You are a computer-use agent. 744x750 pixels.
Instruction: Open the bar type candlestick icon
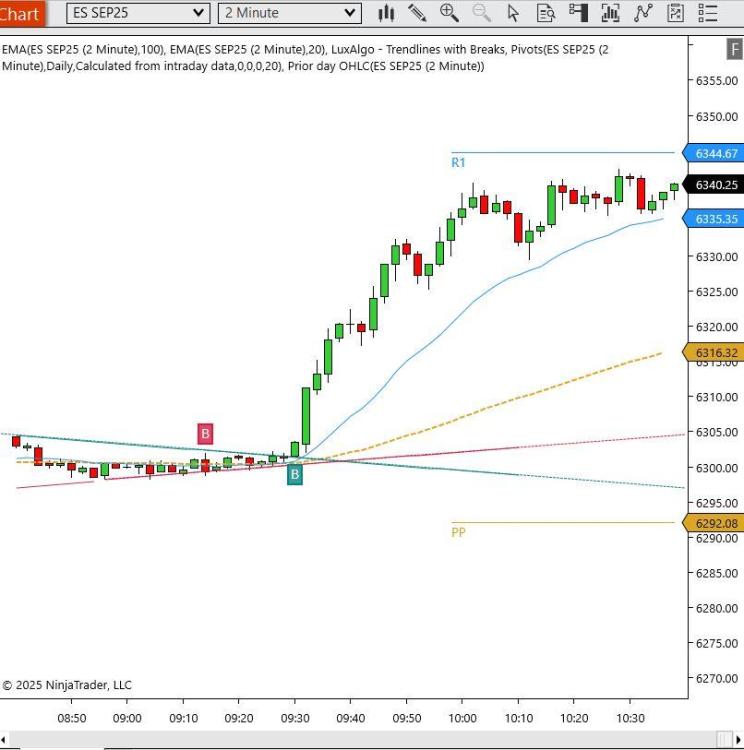[x=386, y=13]
